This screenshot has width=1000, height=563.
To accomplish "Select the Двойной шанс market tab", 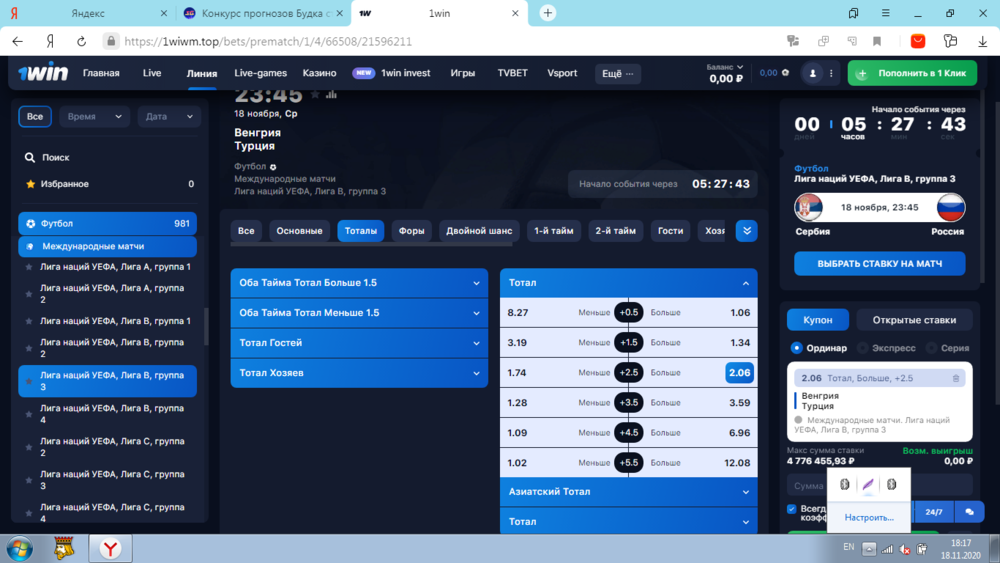I will pos(479,231).
